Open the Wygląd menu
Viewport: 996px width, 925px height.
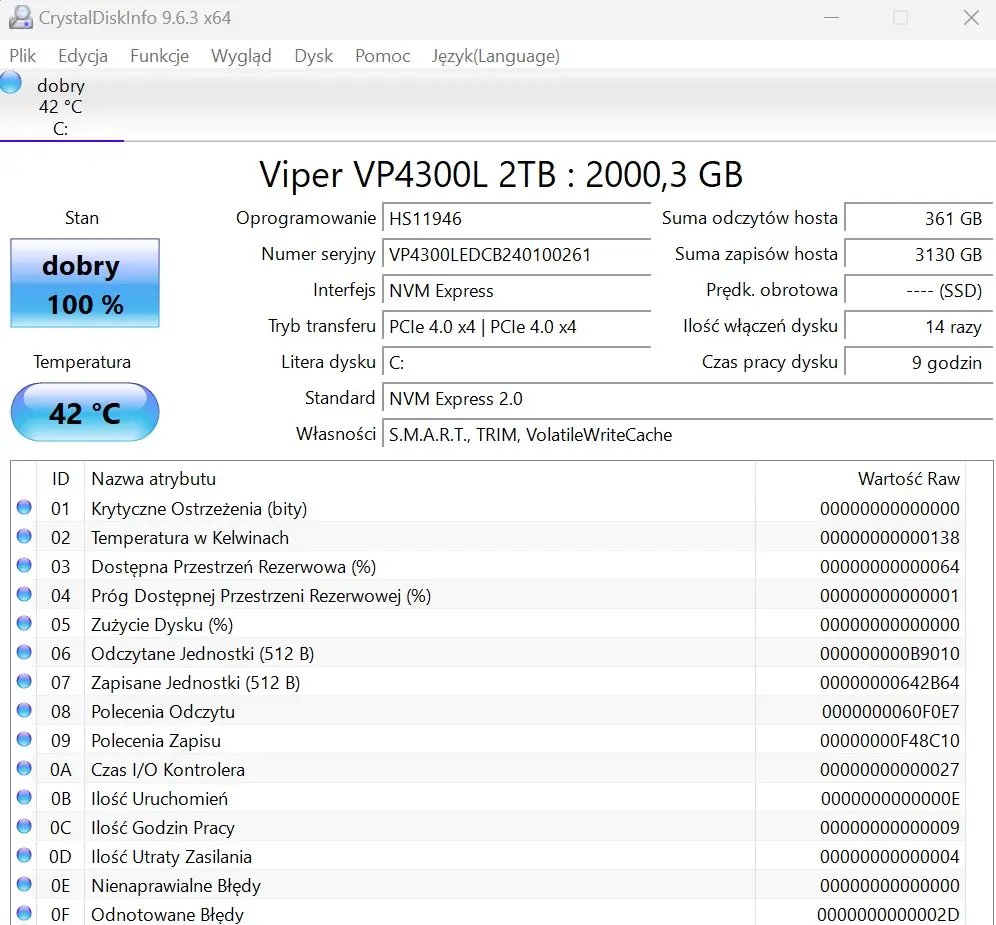(x=241, y=56)
